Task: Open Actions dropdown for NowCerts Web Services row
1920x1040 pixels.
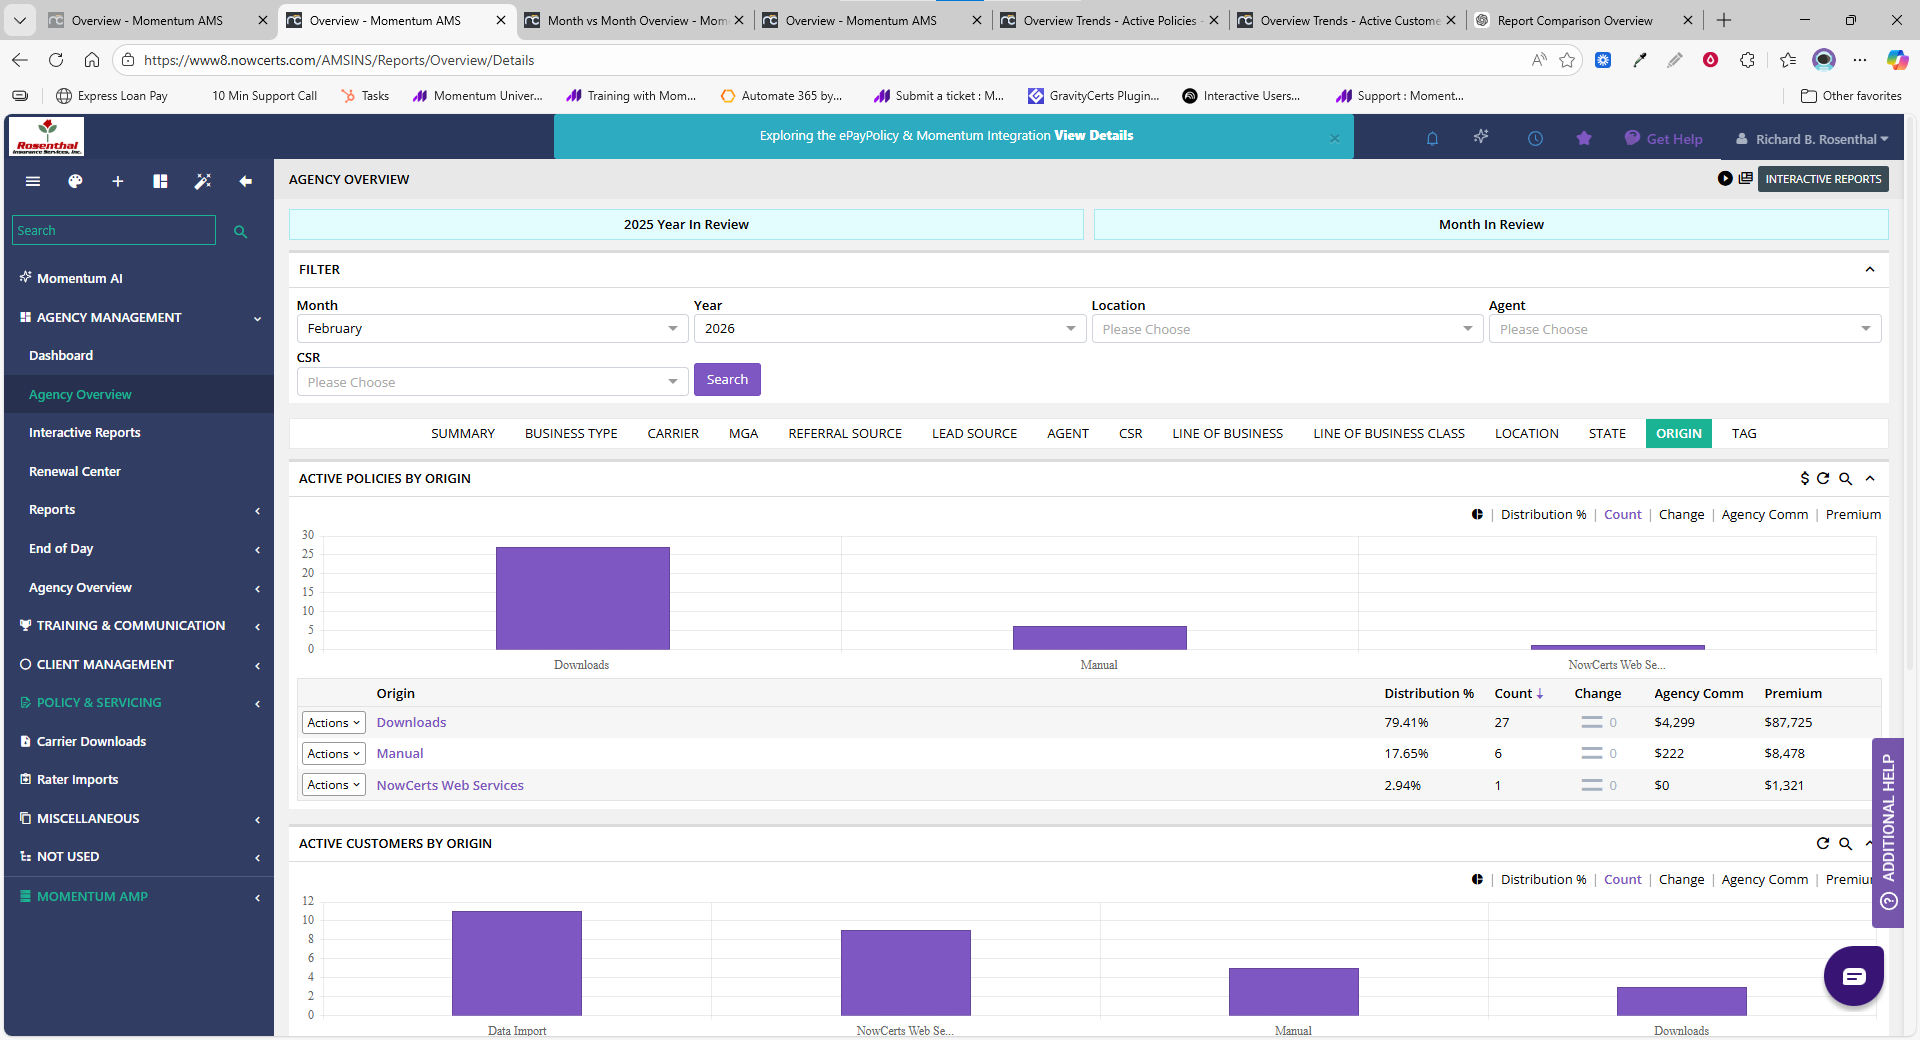Action: 333,785
